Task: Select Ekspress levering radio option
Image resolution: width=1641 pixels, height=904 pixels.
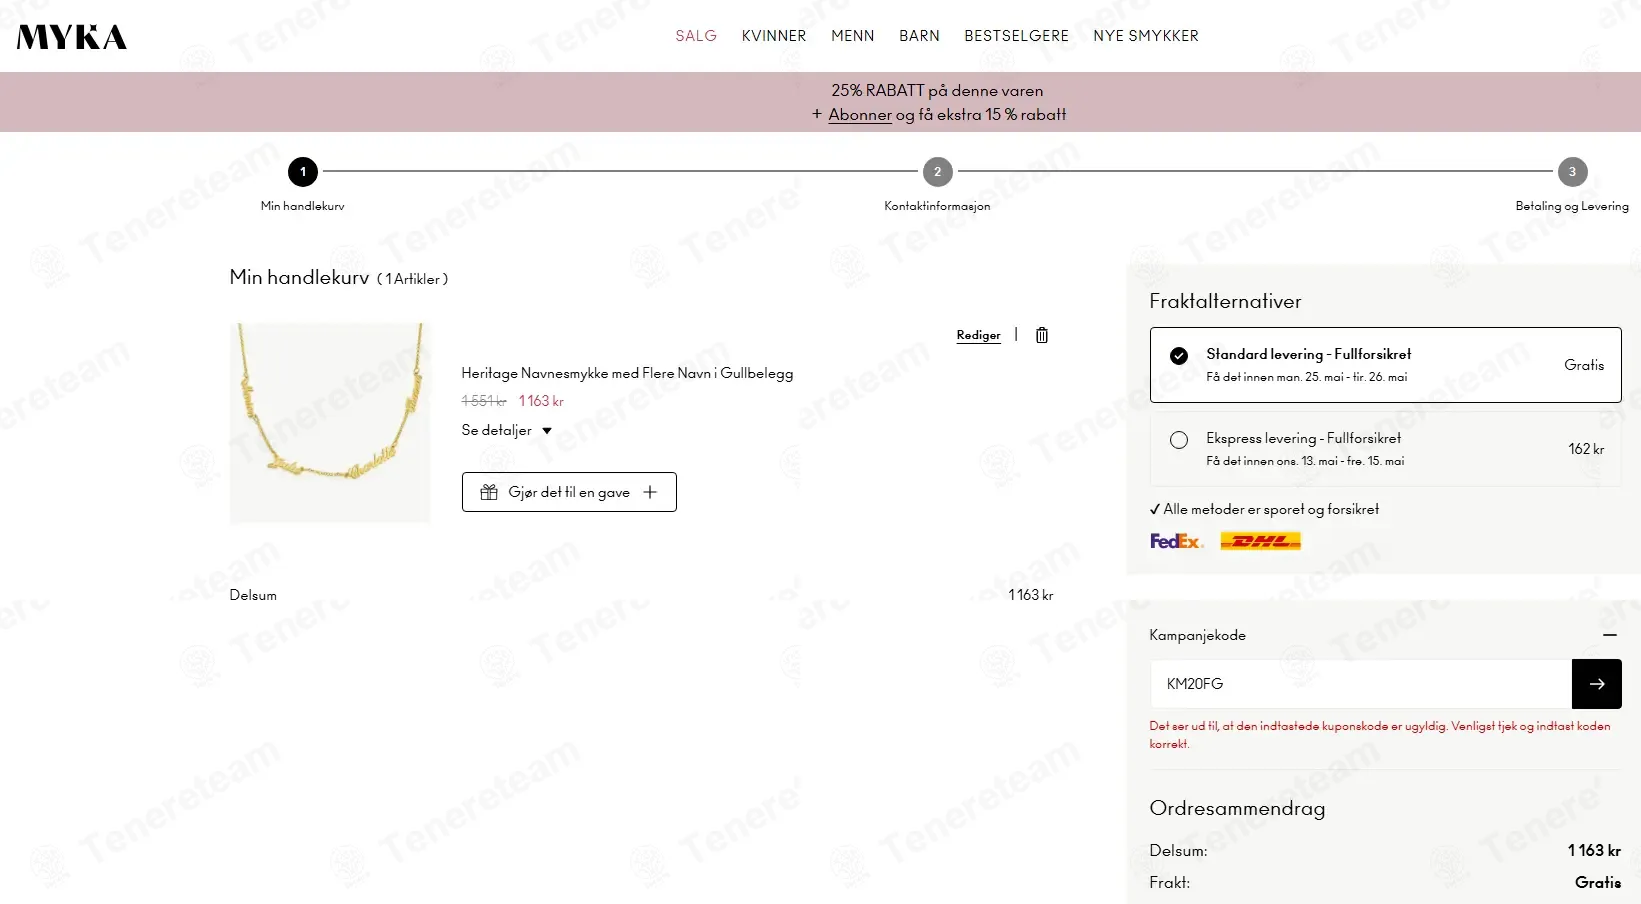Action: coord(1179,440)
